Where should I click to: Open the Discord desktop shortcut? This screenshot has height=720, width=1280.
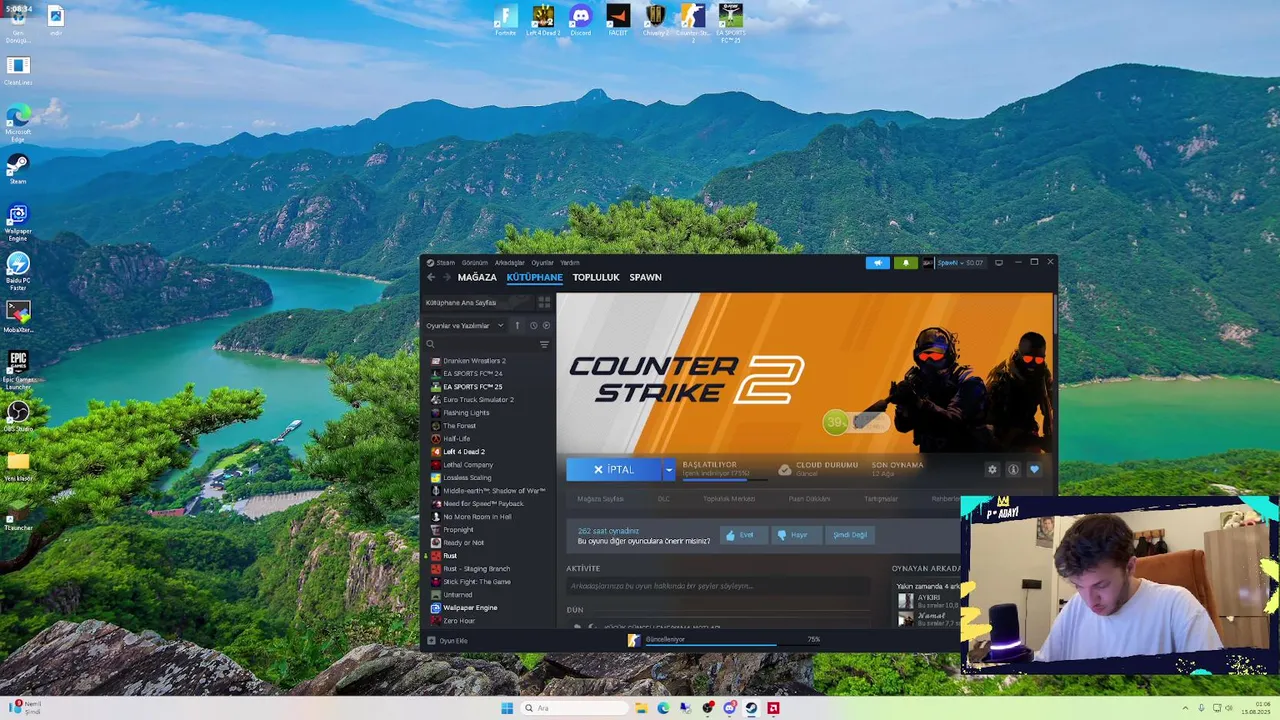580,20
